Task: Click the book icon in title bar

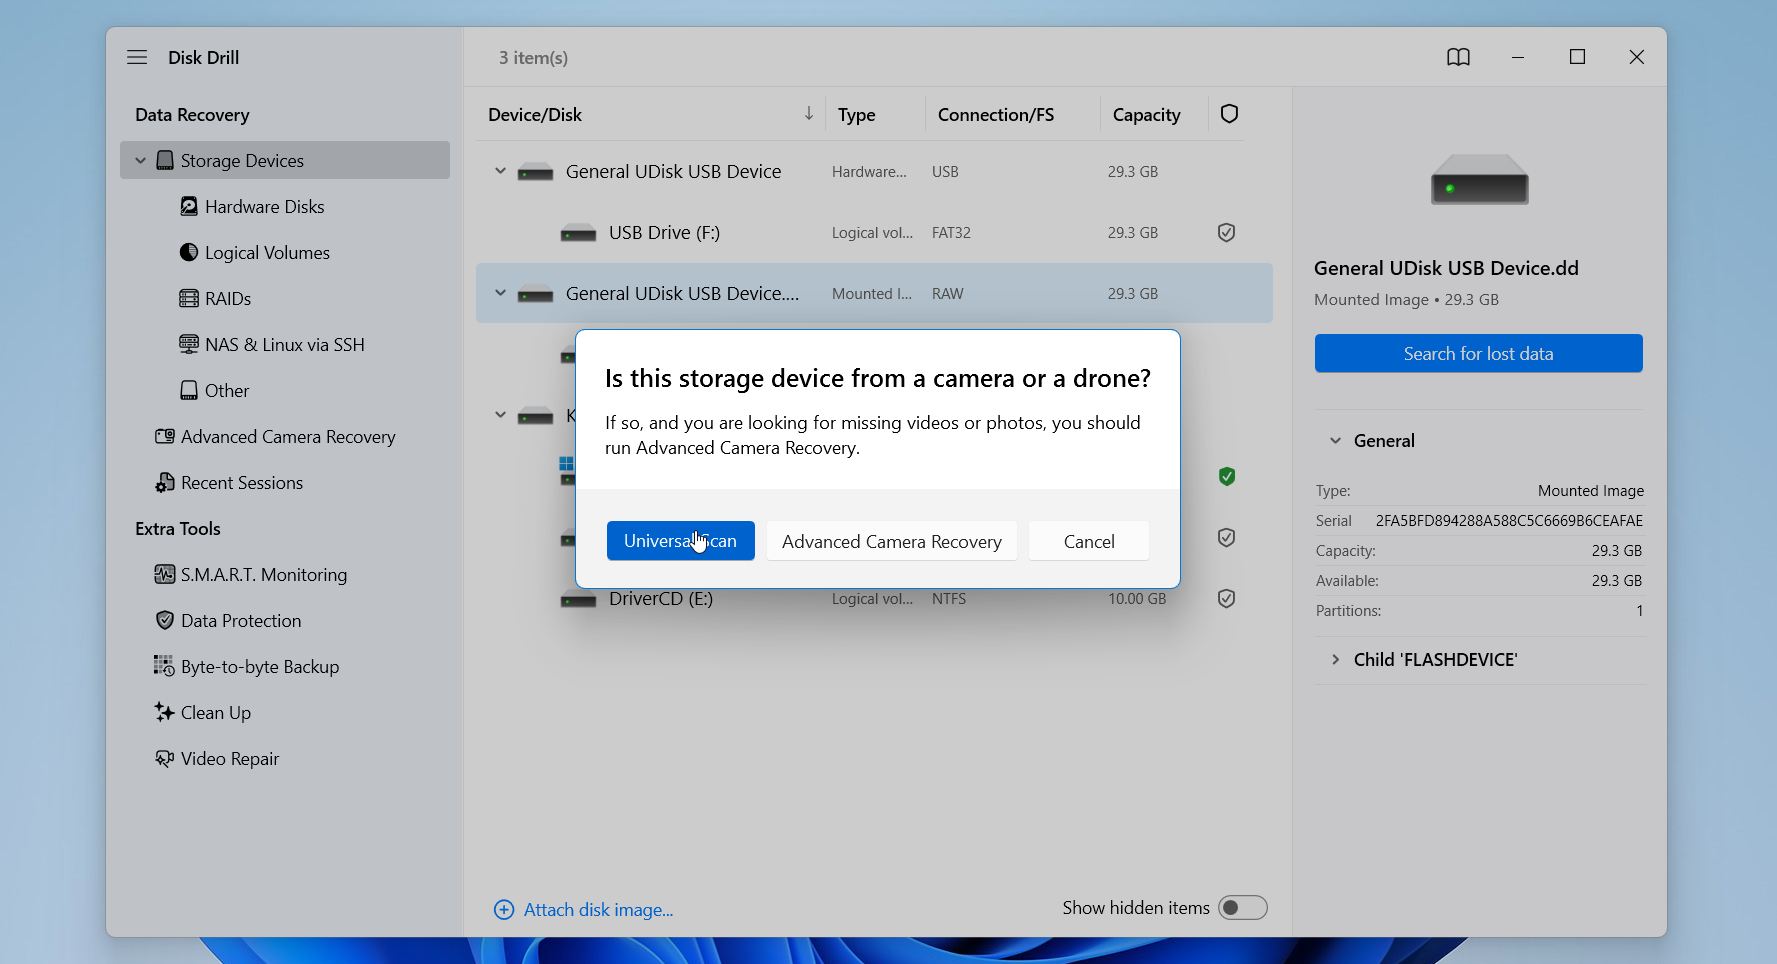Action: tap(1458, 58)
